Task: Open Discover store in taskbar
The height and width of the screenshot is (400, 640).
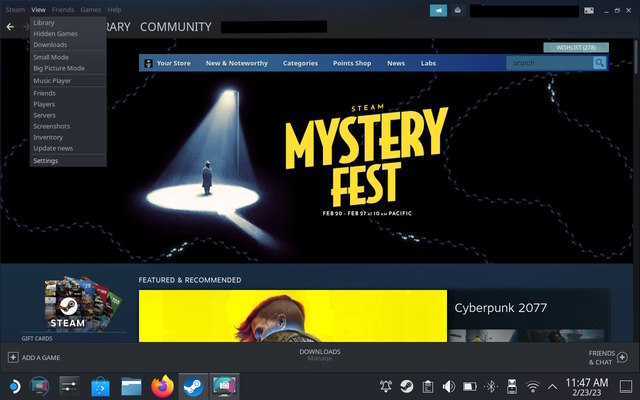Action: (100, 386)
